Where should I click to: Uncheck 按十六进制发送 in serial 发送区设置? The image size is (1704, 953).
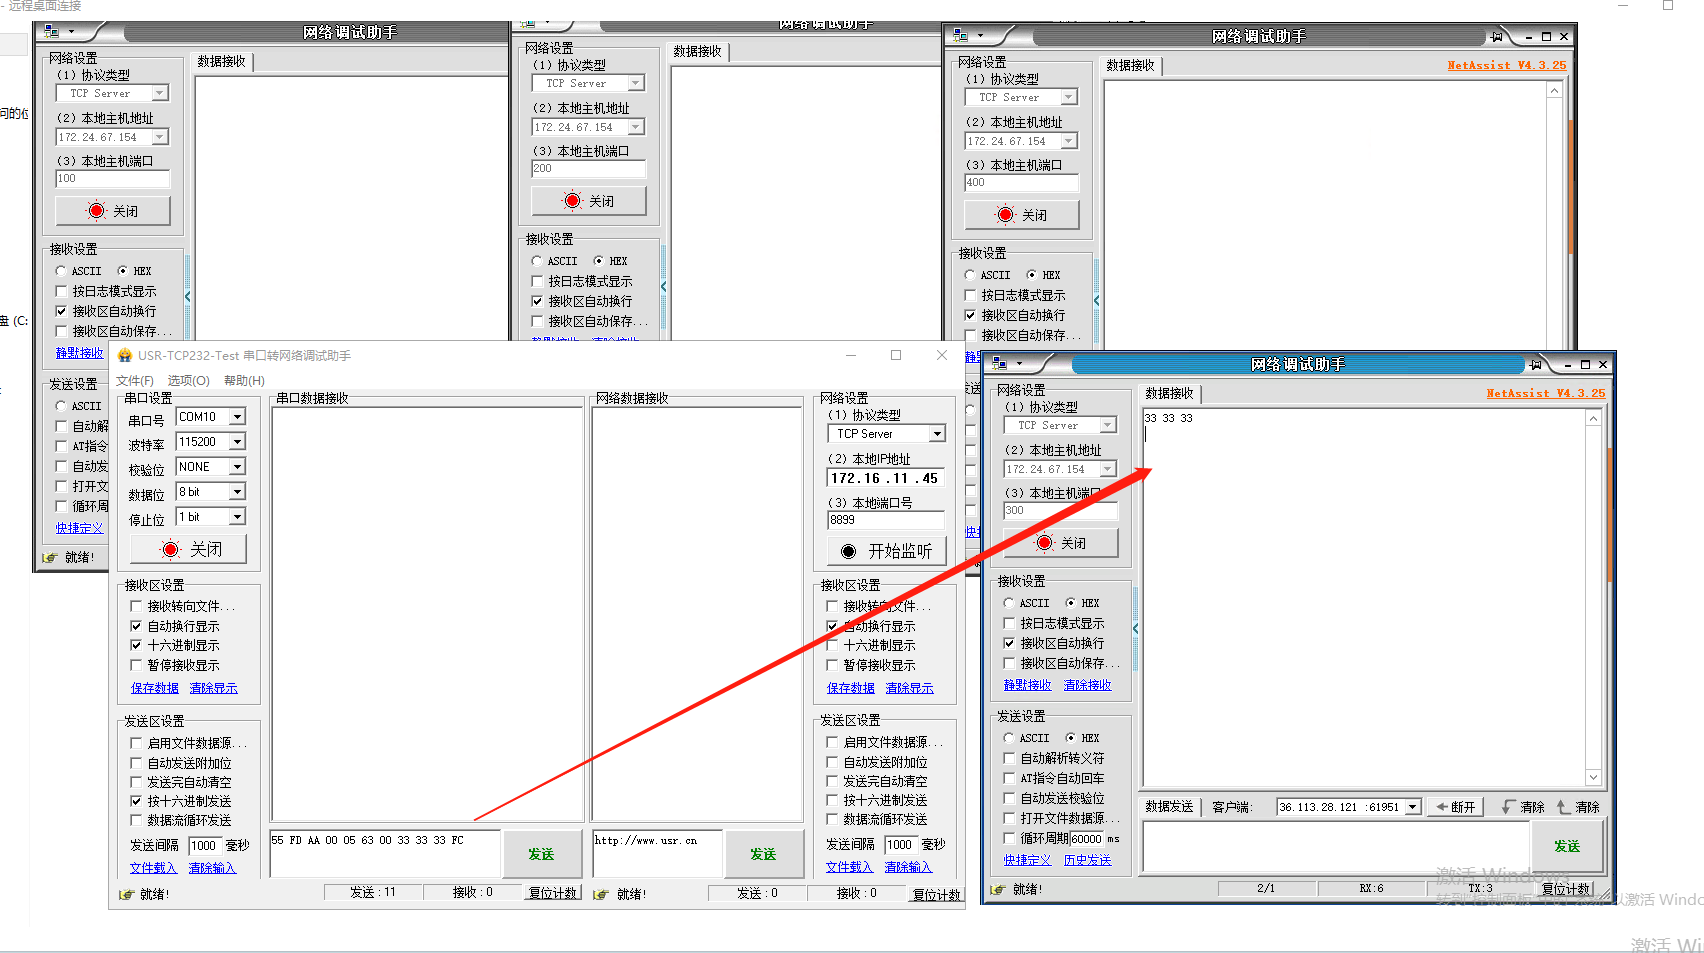click(136, 801)
